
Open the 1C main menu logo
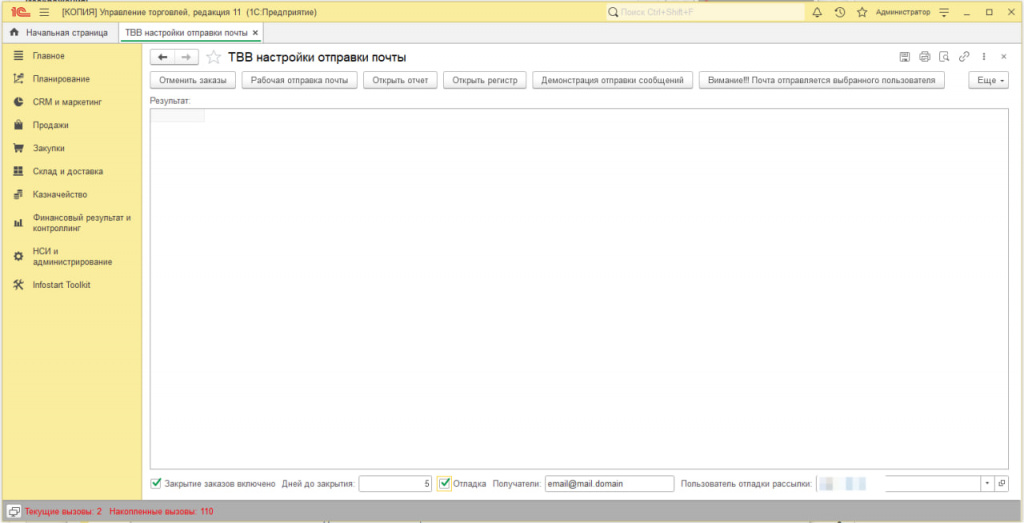click(x=22, y=12)
